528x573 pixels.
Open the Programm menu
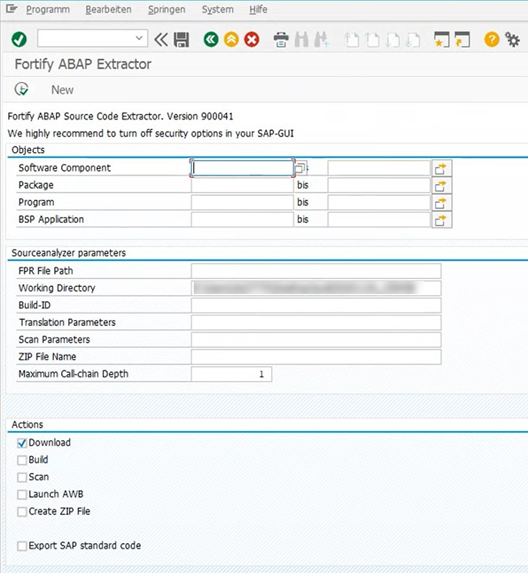pyautogui.click(x=48, y=10)
